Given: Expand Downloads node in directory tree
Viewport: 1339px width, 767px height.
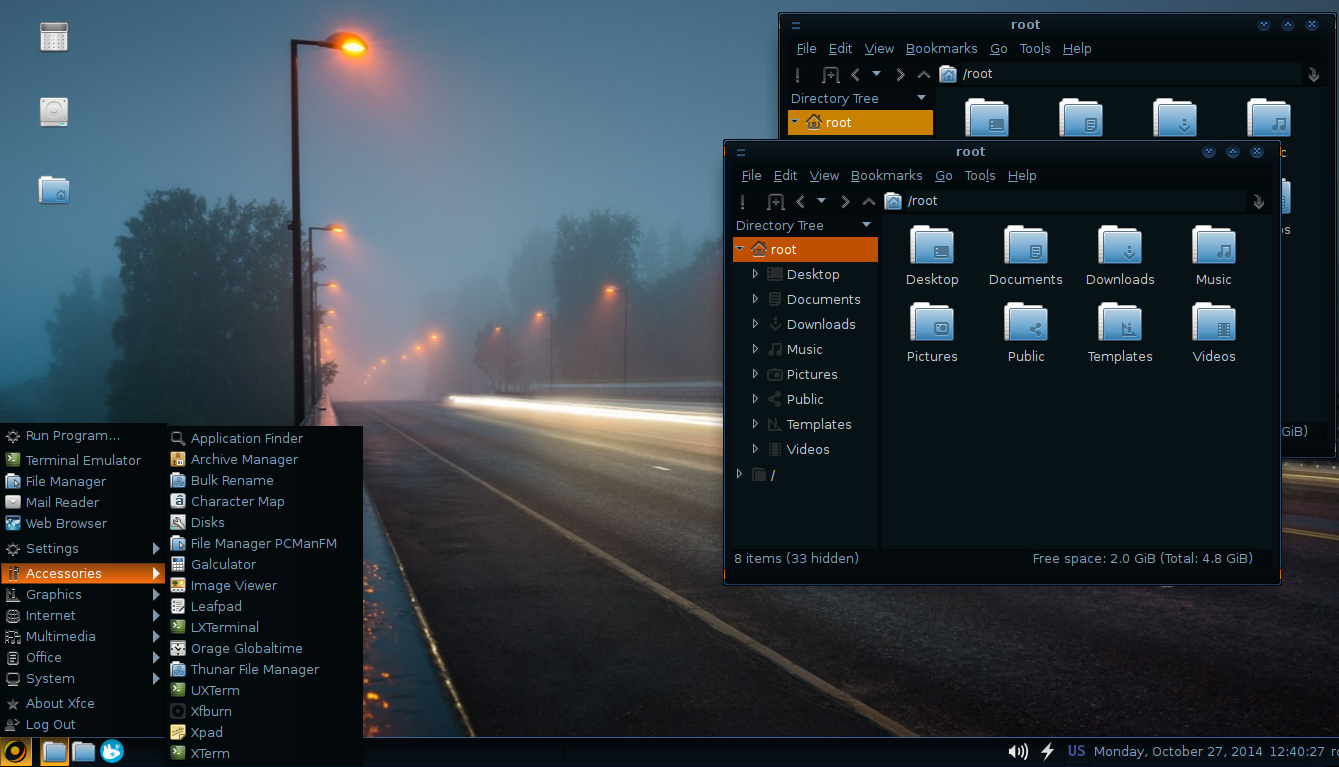Looking at the screenshot, I should point(756,324).
